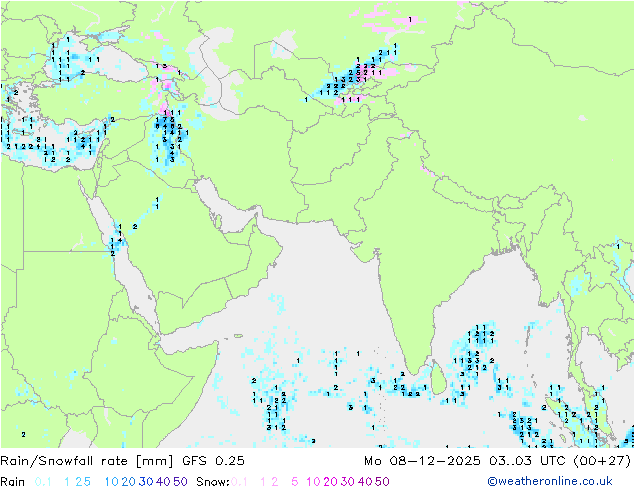The image size is (634, 490).
Task: Click the "Rain/Snowfall rate [mm]" map title
Action: click(87, 461)
